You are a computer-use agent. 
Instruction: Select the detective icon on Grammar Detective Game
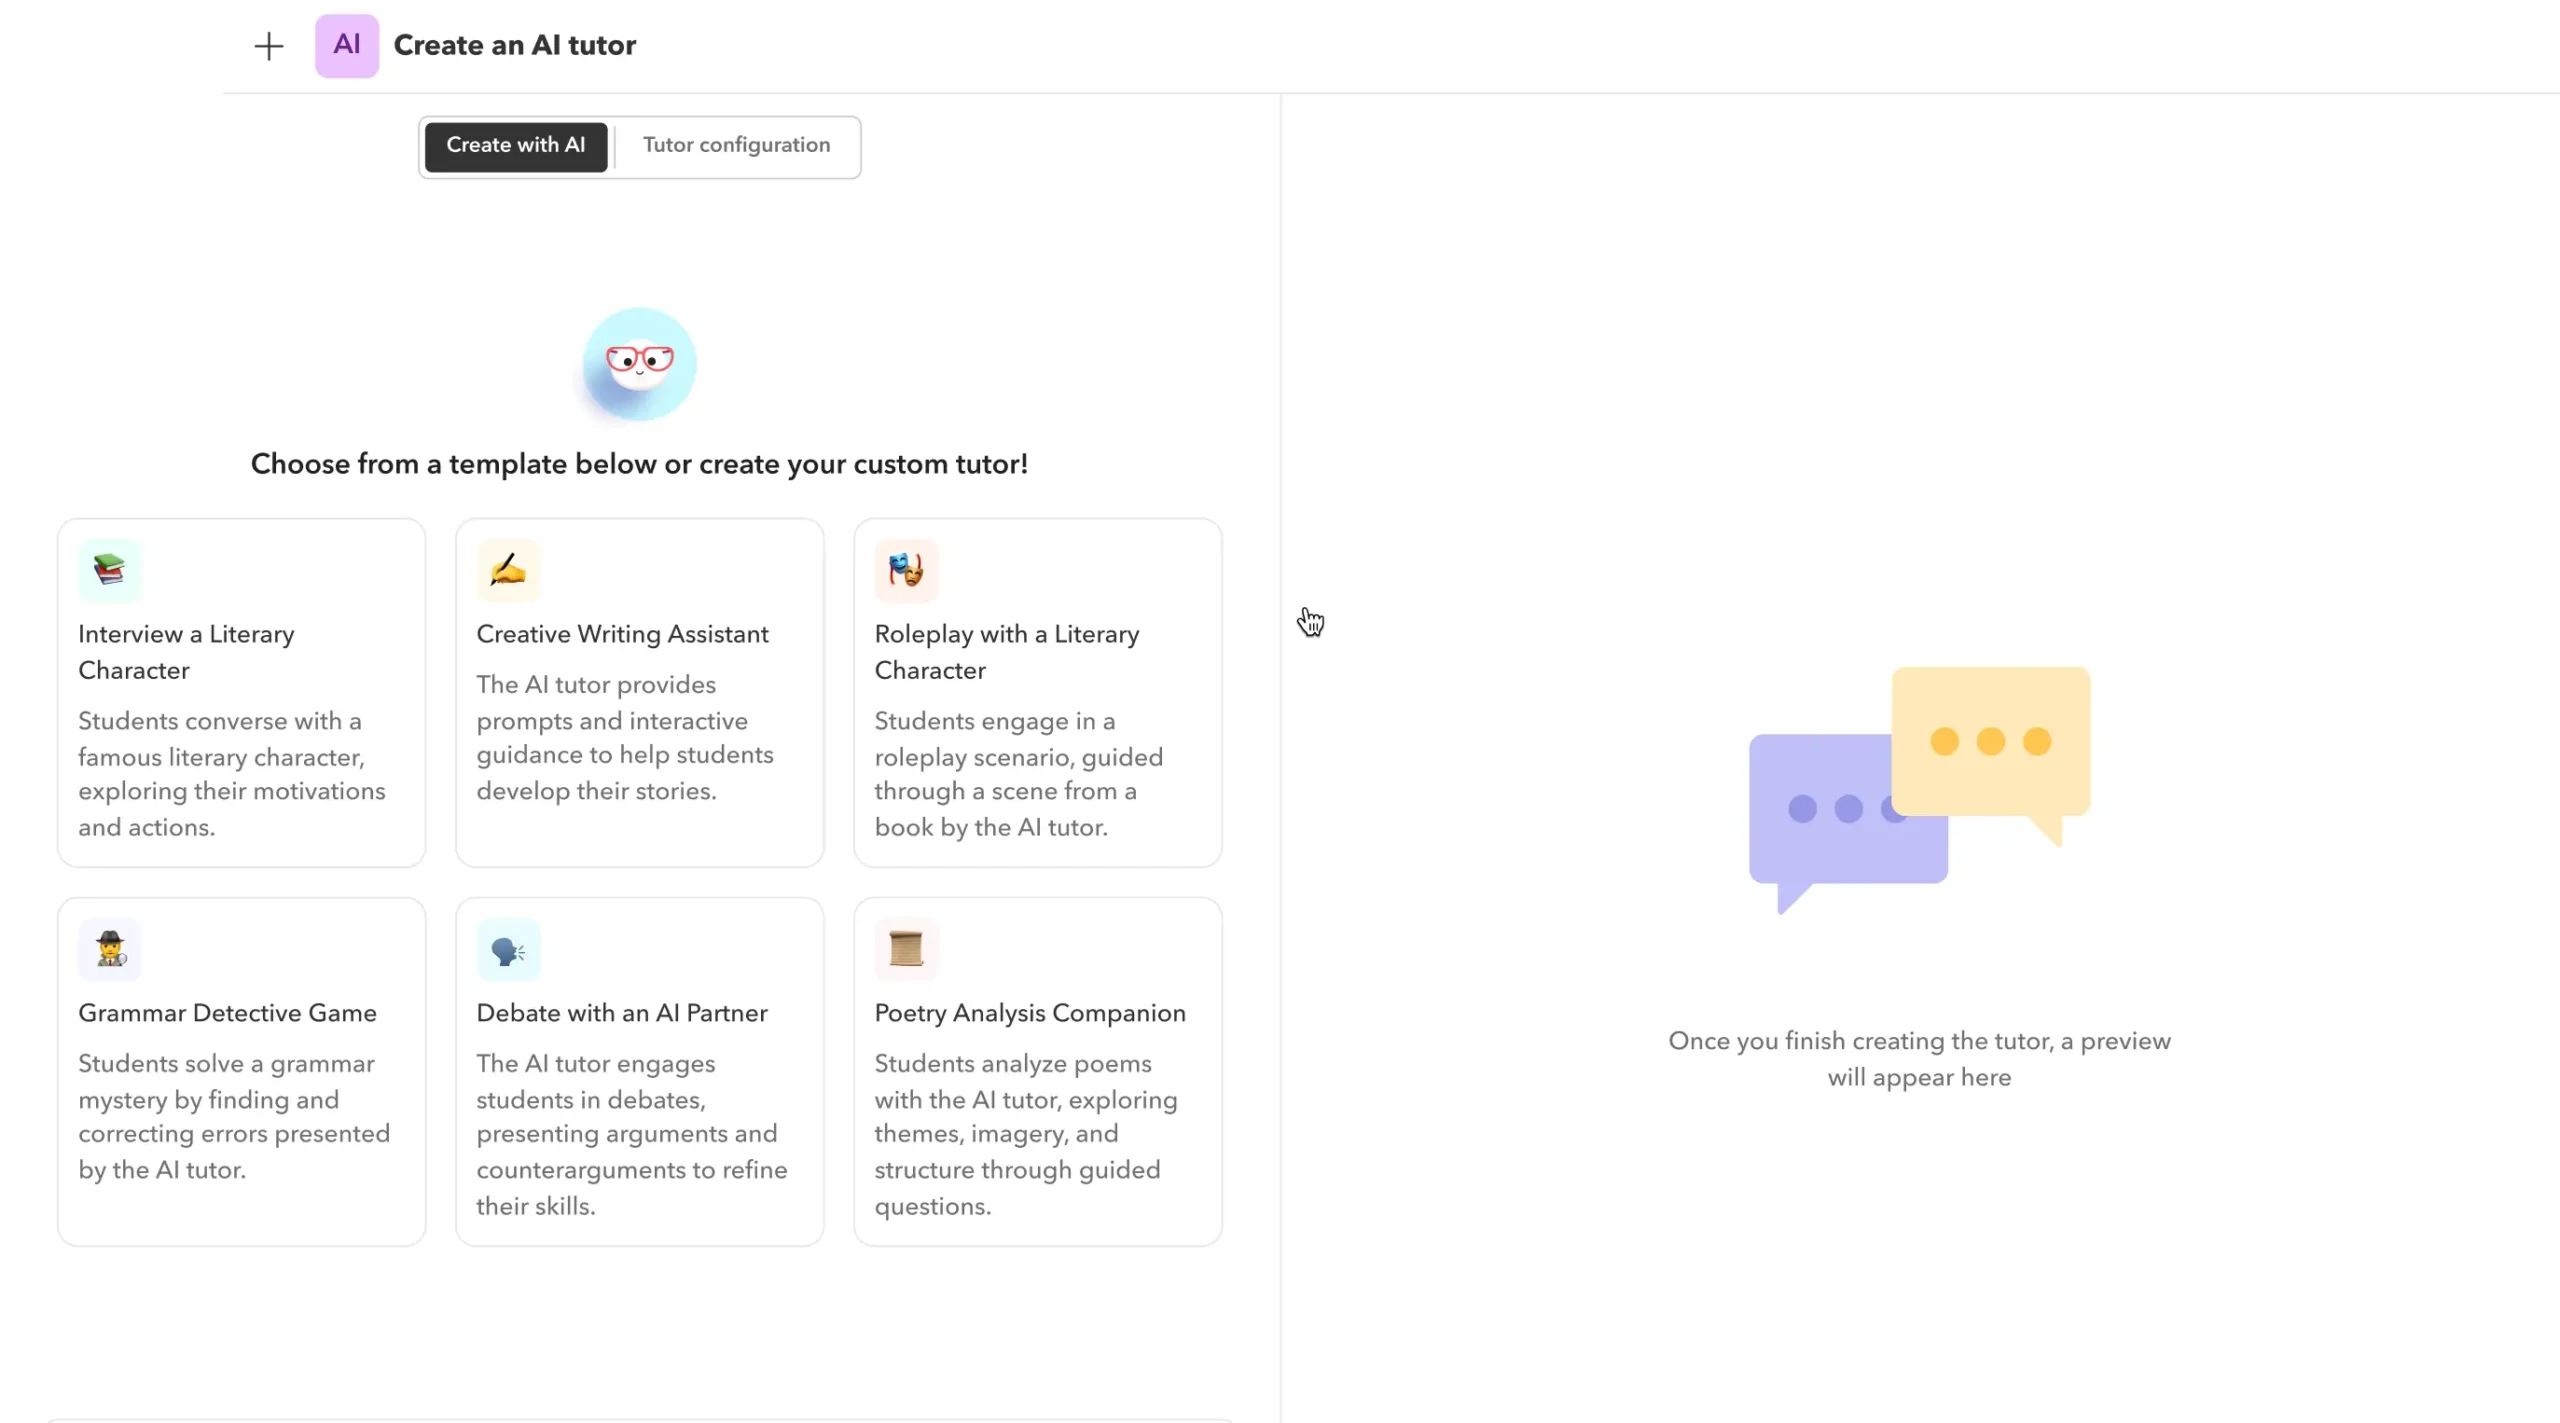click(x=108, y=948)
